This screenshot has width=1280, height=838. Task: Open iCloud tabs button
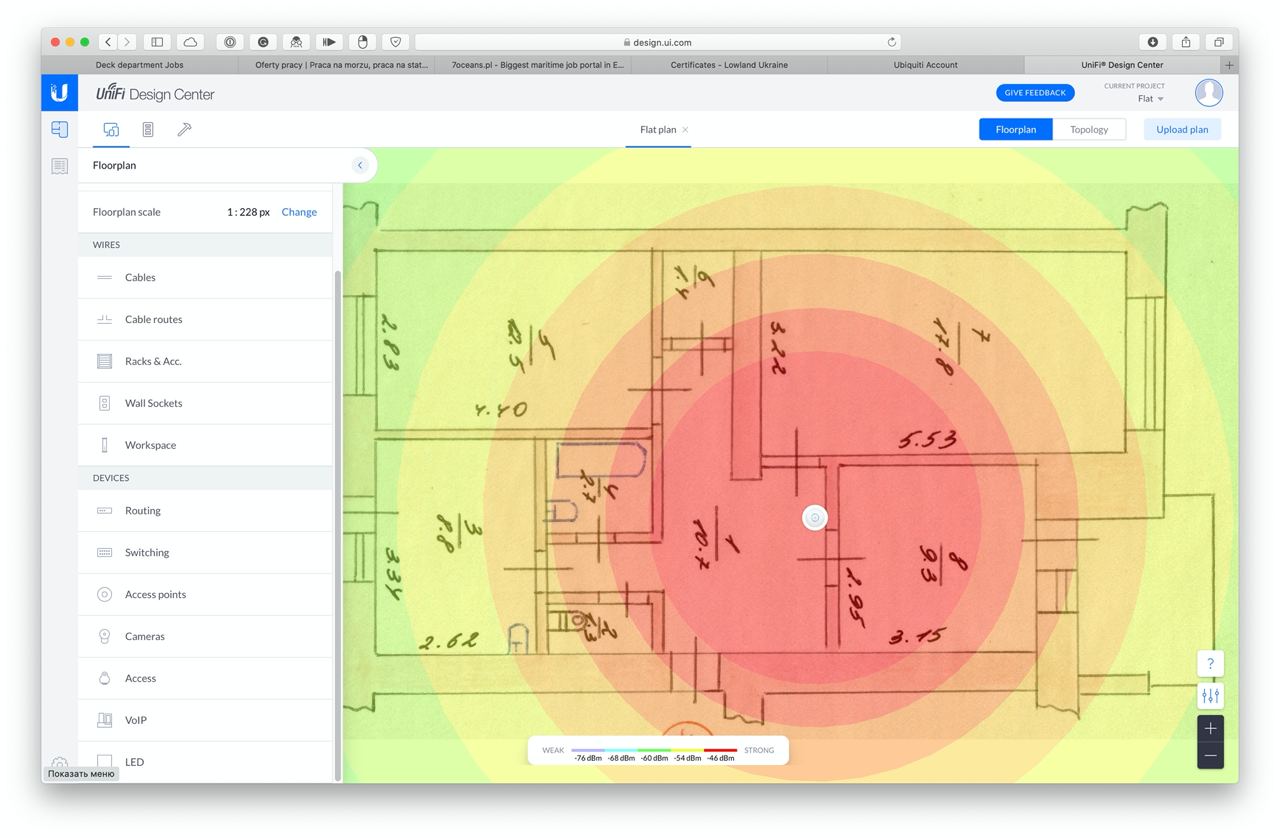point(190,42)
